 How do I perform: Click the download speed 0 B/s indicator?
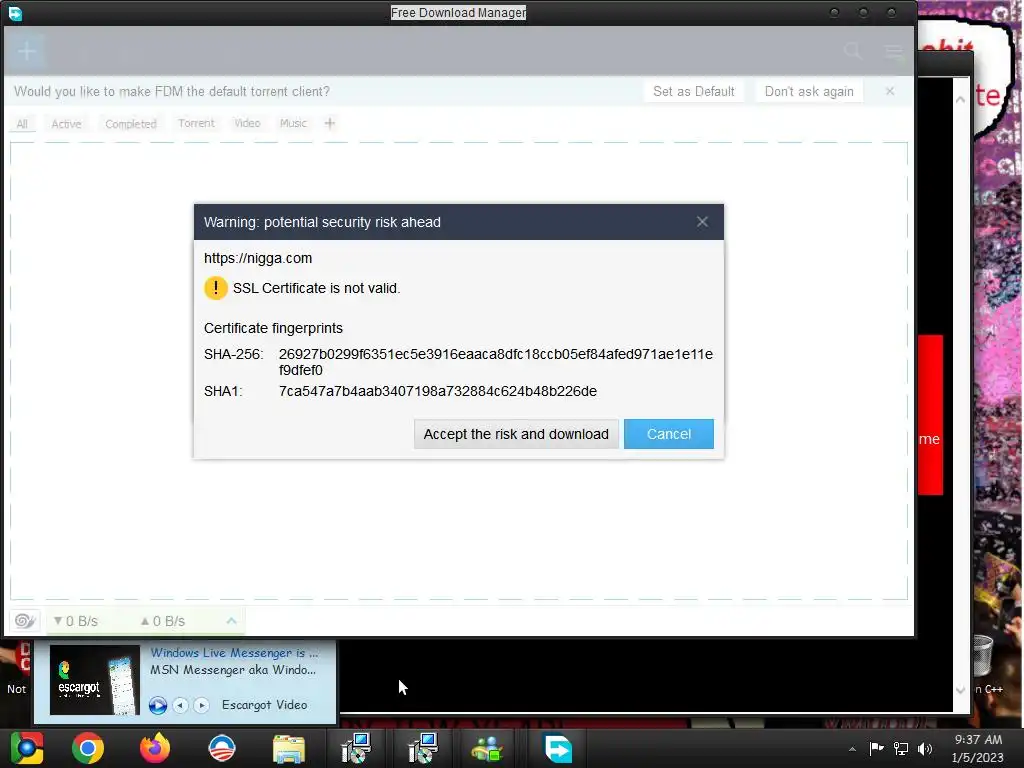(x=76, y=621)
